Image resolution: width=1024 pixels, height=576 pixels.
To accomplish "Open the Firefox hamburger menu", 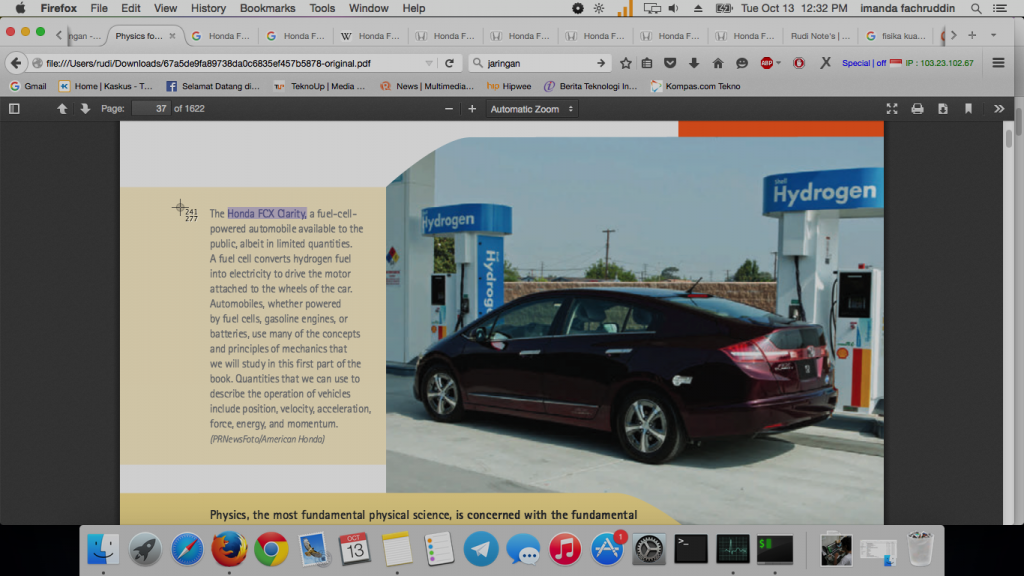I will pos(999,63).
